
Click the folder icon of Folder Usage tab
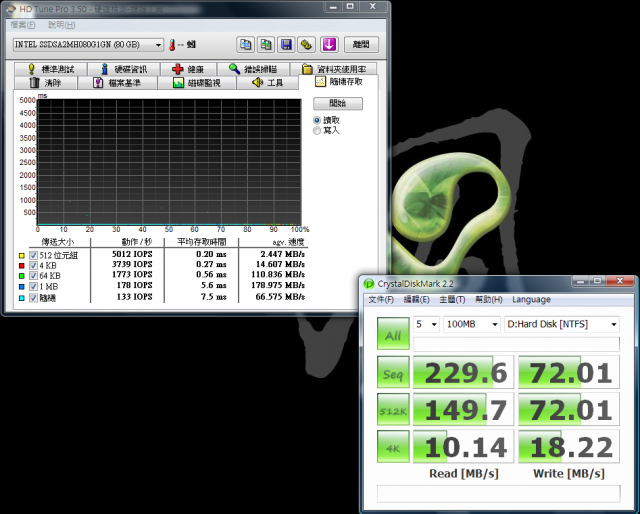[307, 69]
